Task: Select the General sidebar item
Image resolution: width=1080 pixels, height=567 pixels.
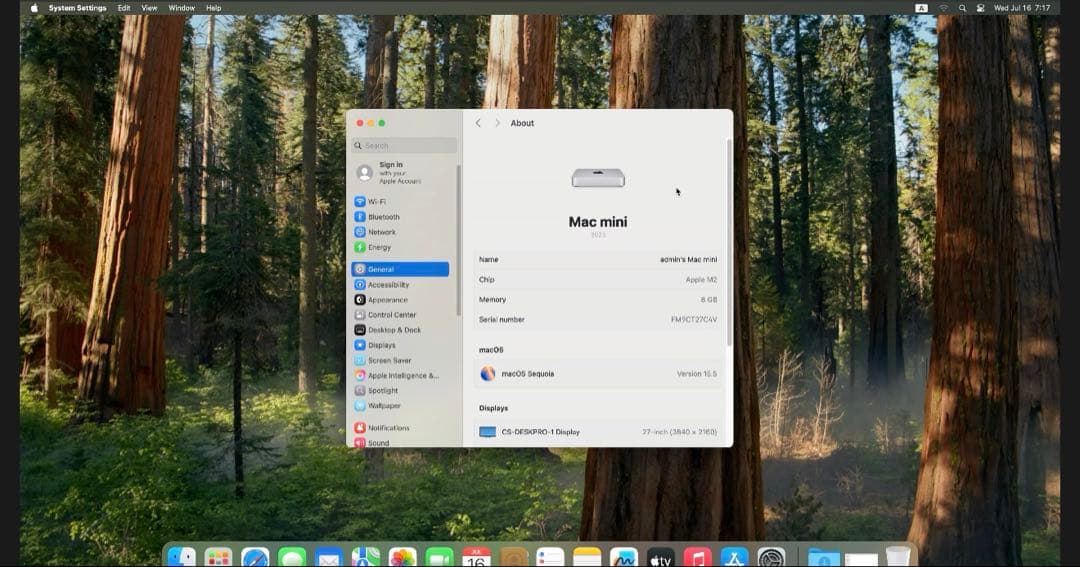Action: tap(400, 269)
